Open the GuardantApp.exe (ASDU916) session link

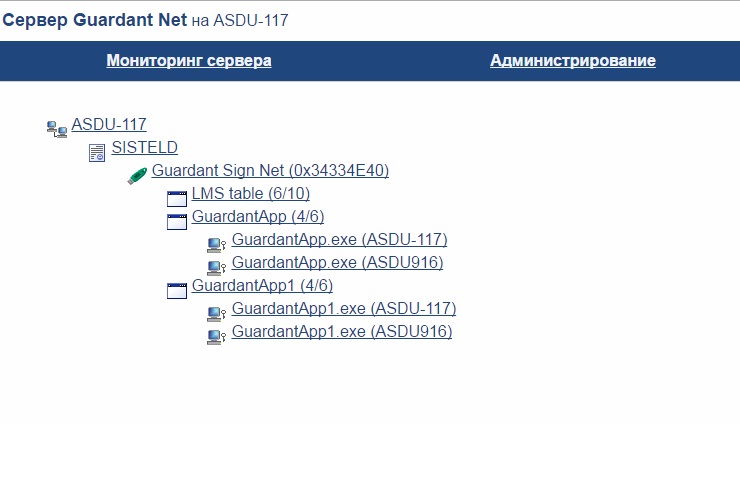(x=338, y=263)
